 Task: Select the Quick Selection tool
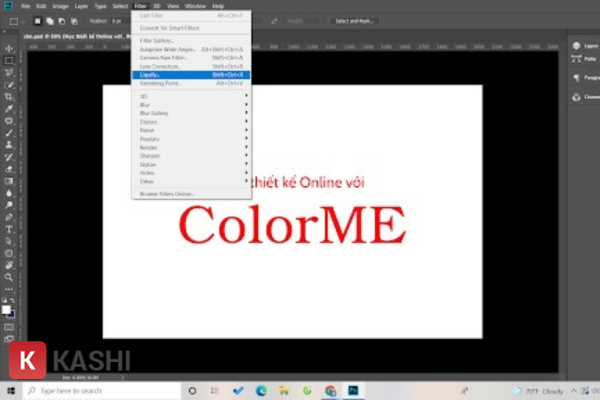[9, 85]
